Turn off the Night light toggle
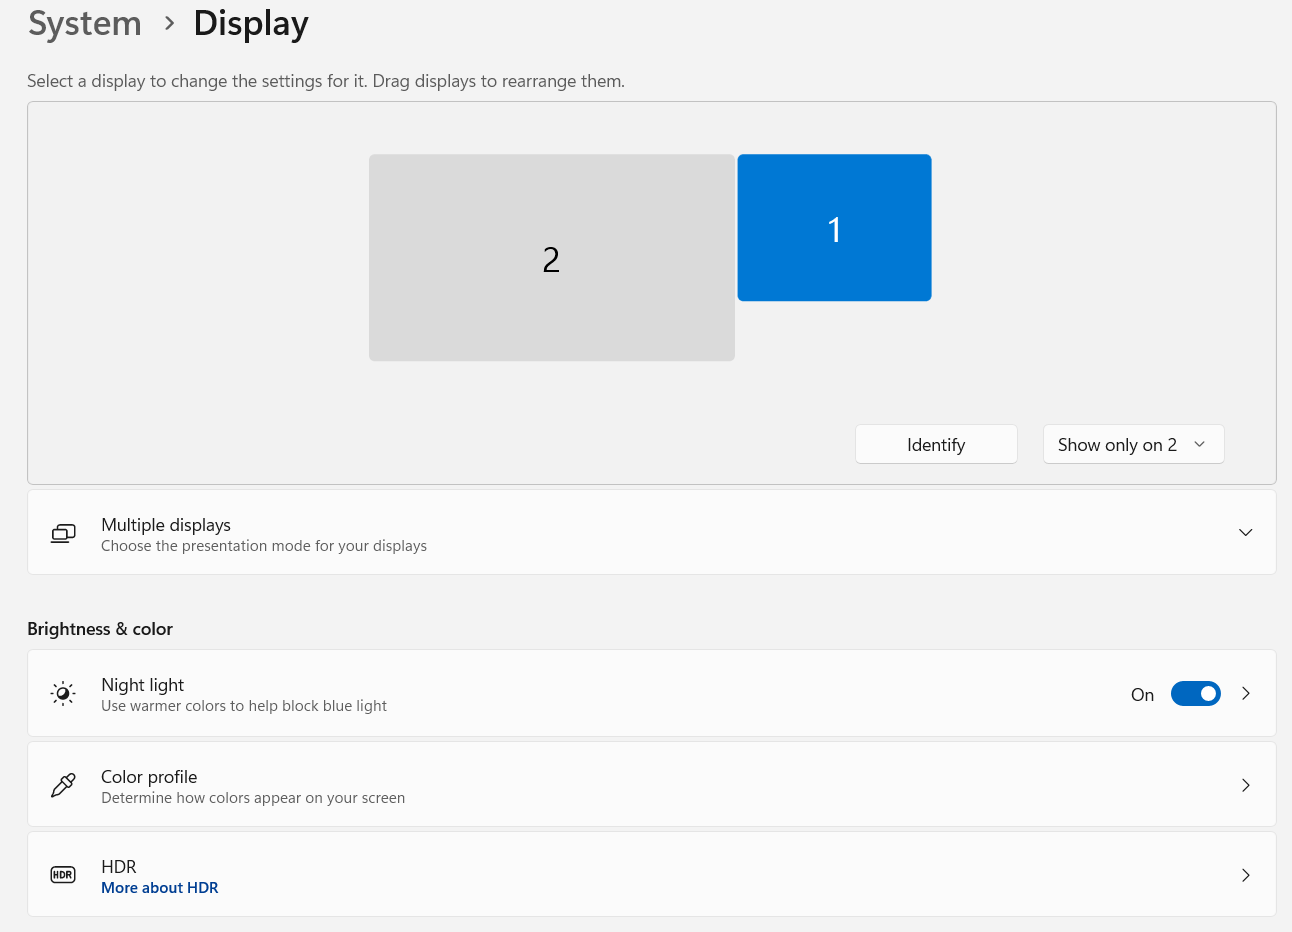Image resolution: width=1292 pixels, height=932 pixels. 1196,694
